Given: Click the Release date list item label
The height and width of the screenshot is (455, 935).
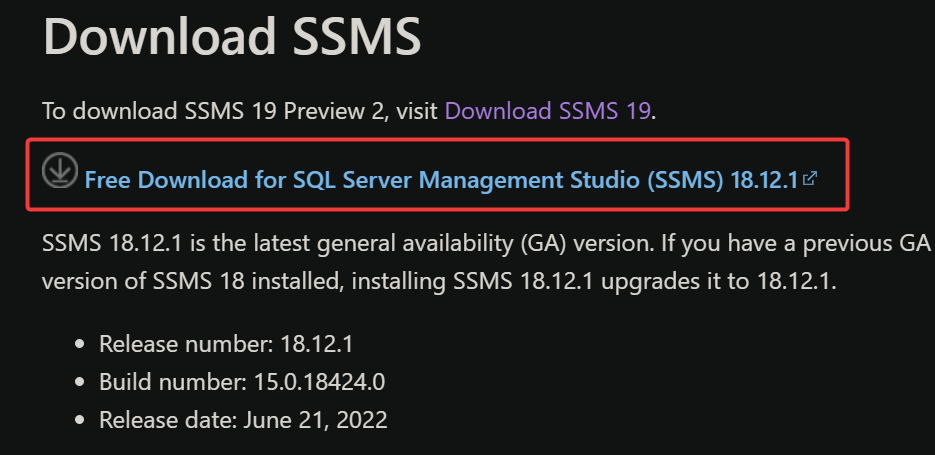Looking at the screenshot, I should pyautogui.click(x=166, y=419).
